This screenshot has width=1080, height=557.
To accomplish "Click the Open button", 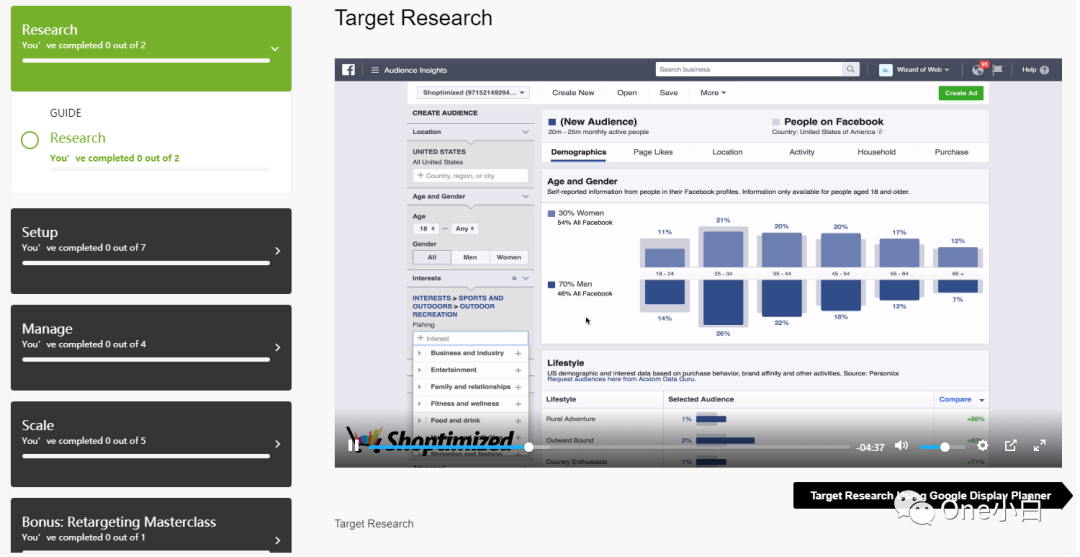I will (x=627, y=92).
